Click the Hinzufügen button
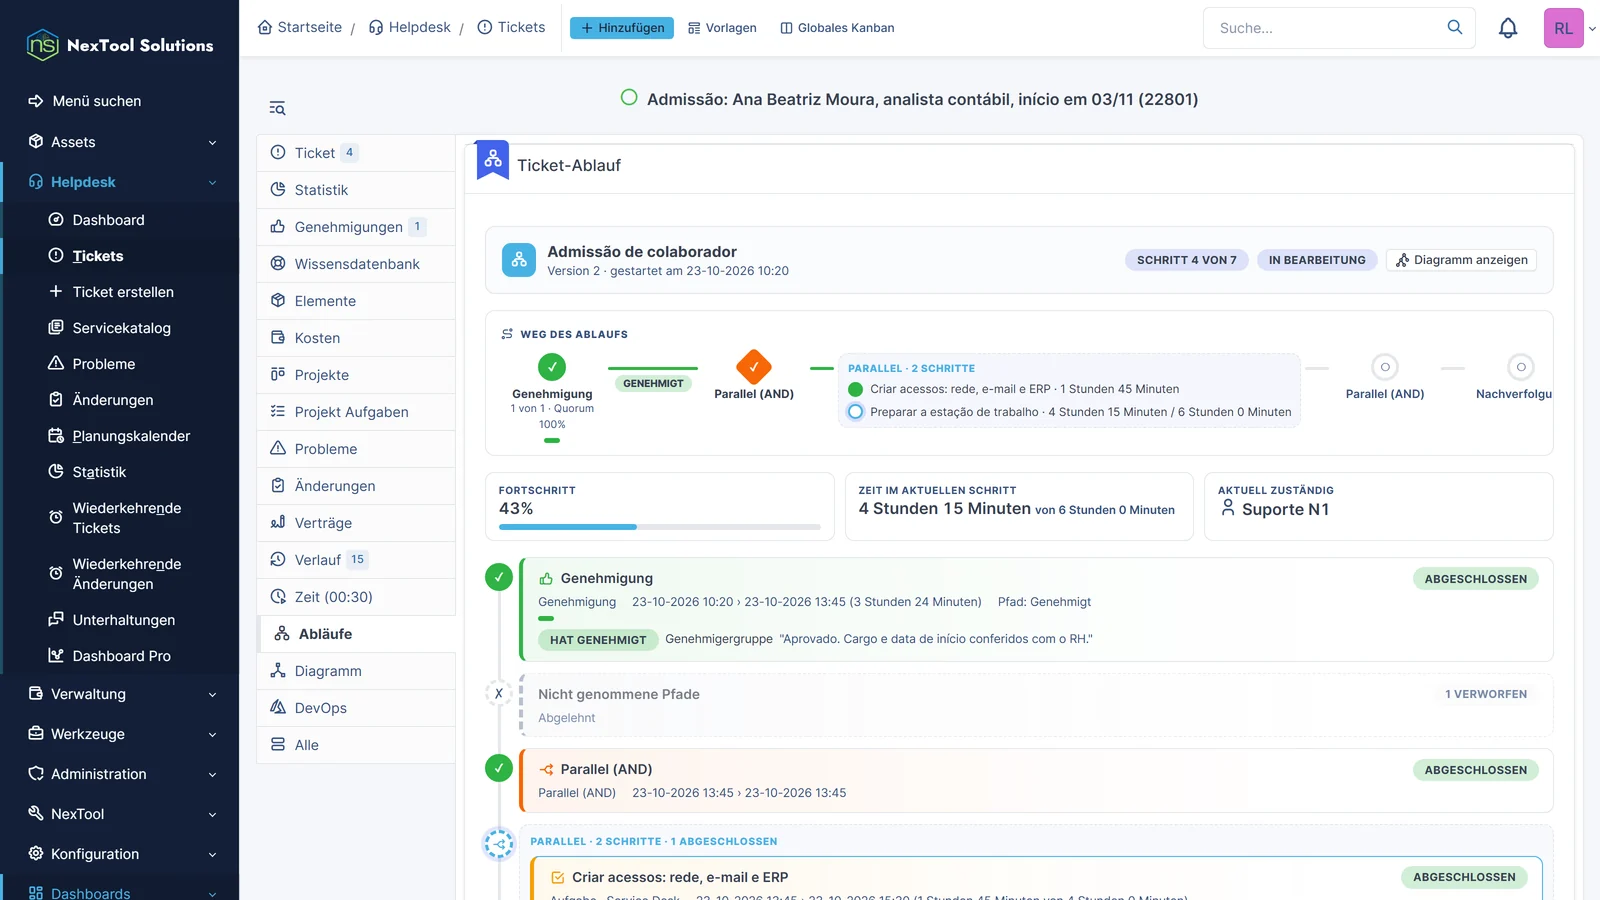Screen dimensions: 1600x900 tap(622, 28)
